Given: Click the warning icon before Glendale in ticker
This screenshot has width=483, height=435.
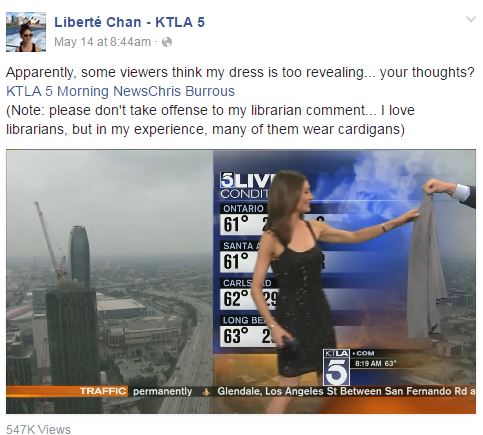Looking at the screenshot, I should pos(206,391).
